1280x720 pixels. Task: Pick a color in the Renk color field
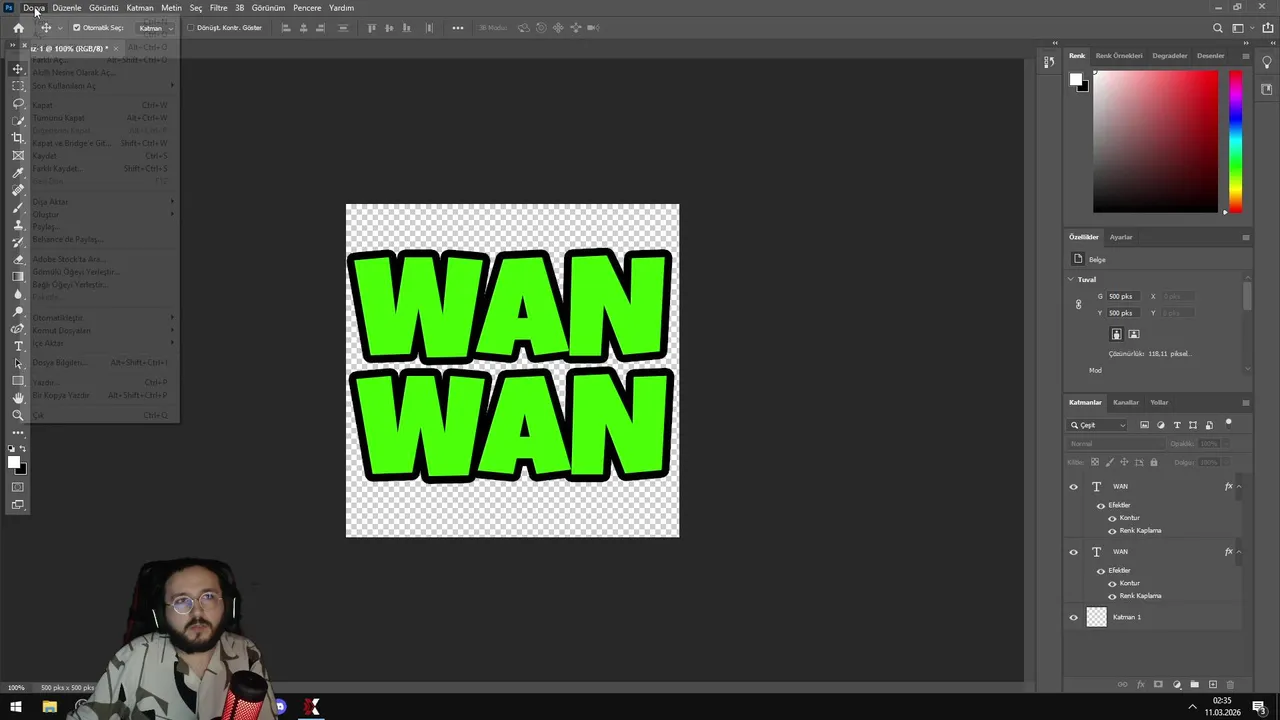coord(1155,141)
